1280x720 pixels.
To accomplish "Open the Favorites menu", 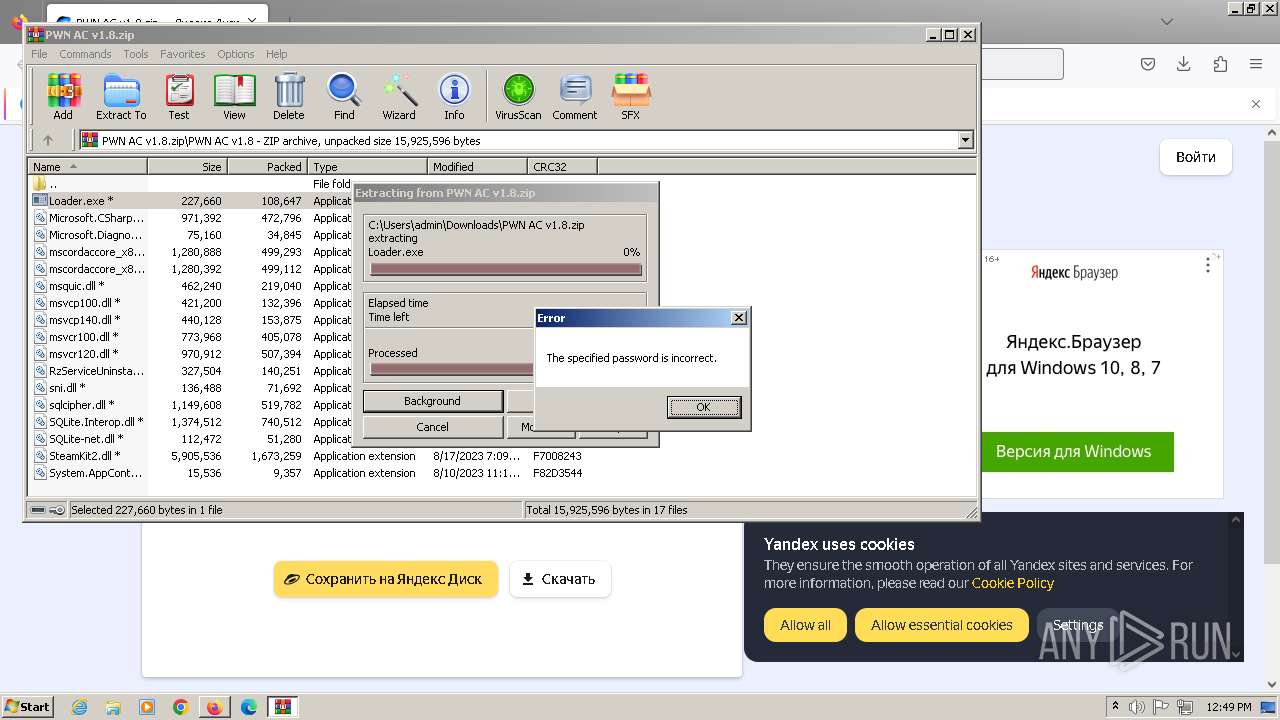I will (183, 54).
